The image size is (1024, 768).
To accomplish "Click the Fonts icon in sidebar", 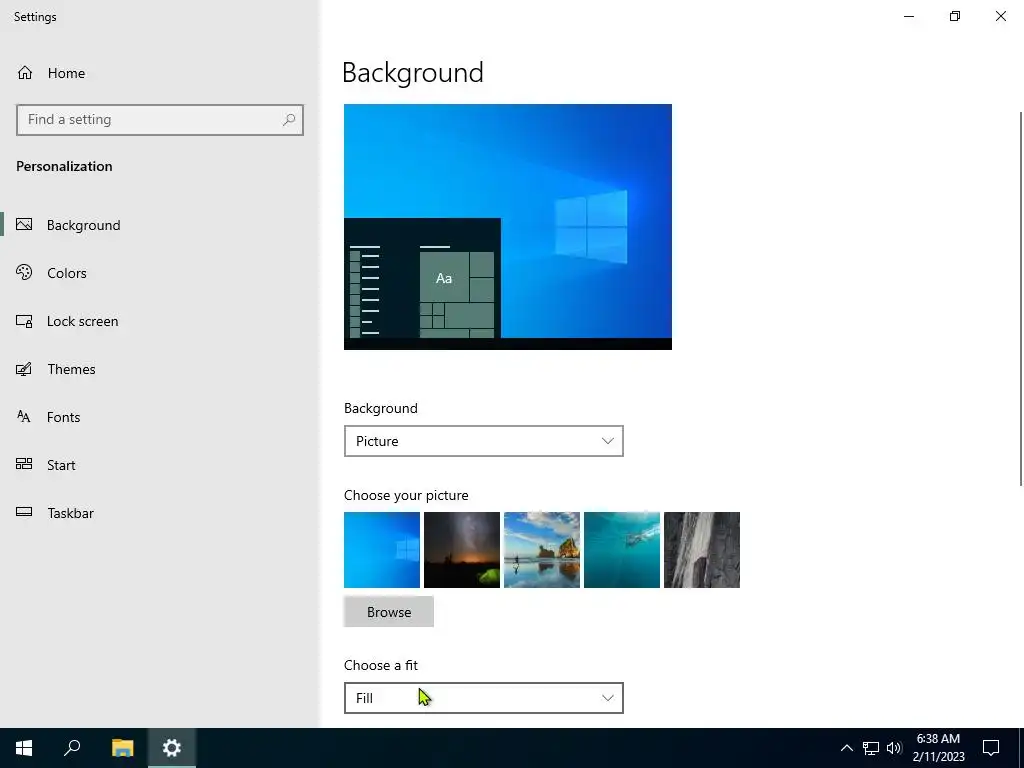I will [x=24, y=417].
